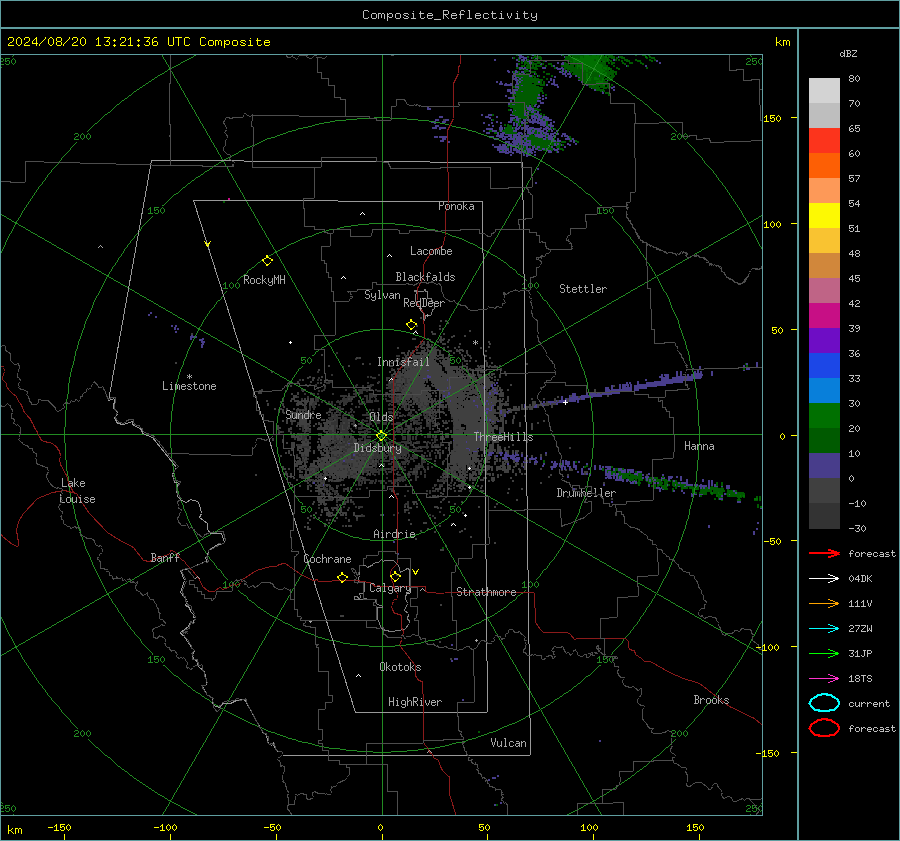Click the red forecast ellipse symbol
900x841 pixels.
tap(824, 728)
